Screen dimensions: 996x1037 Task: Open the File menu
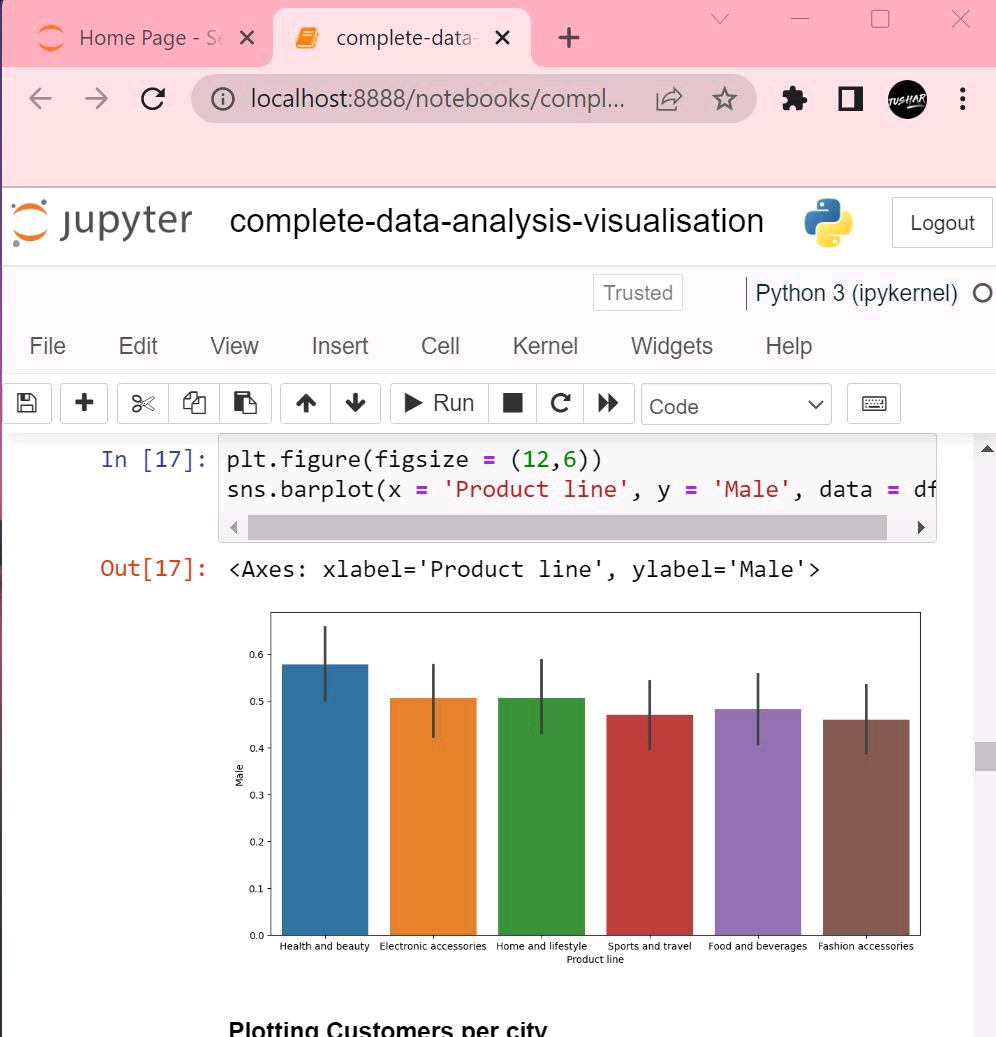tap(48, 346)
